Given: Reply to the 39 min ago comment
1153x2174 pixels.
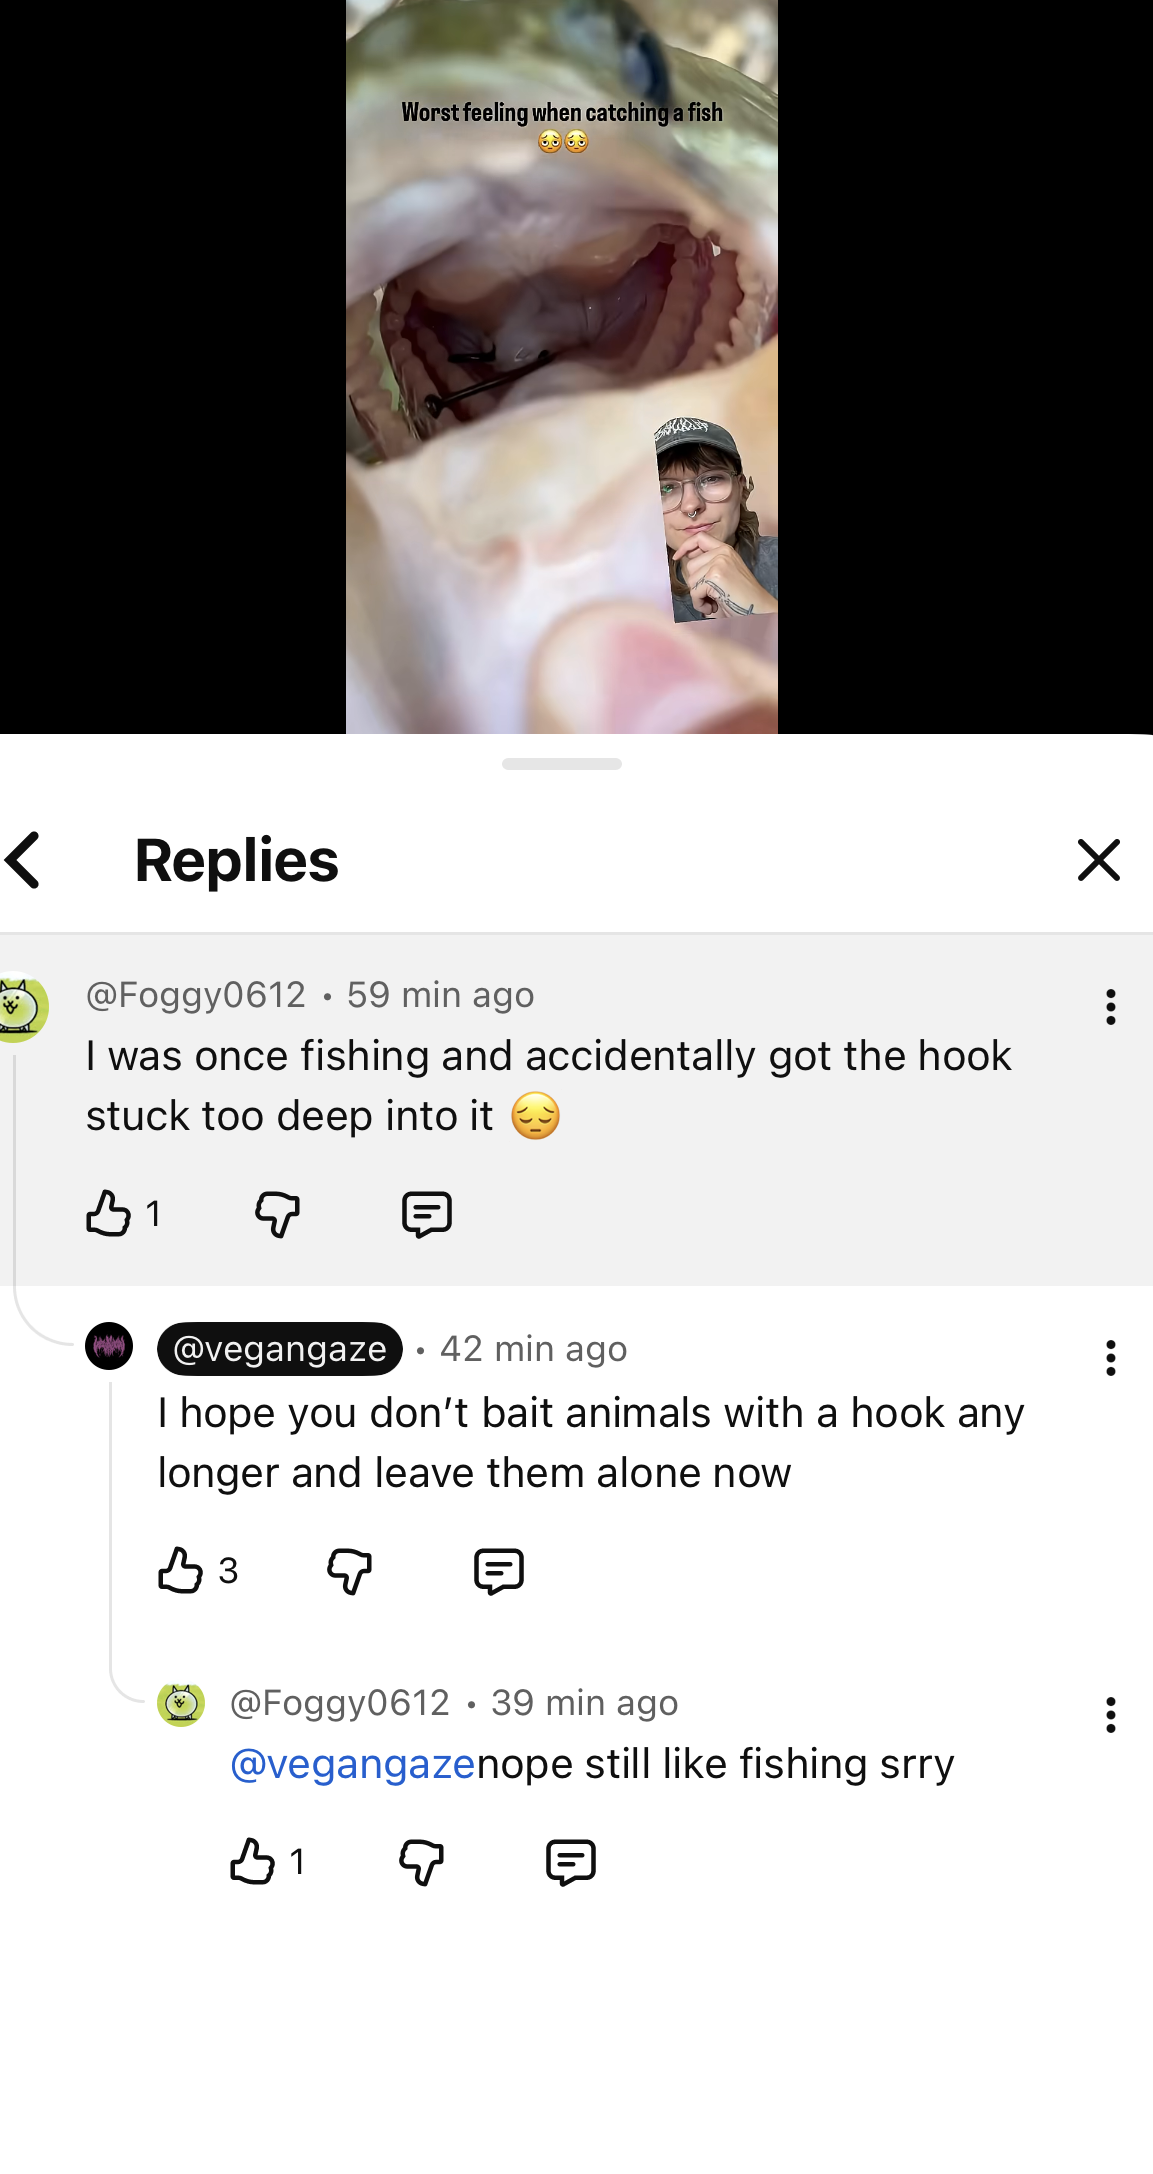Looking at the screenshot, I should click(x=571, y=1862).
